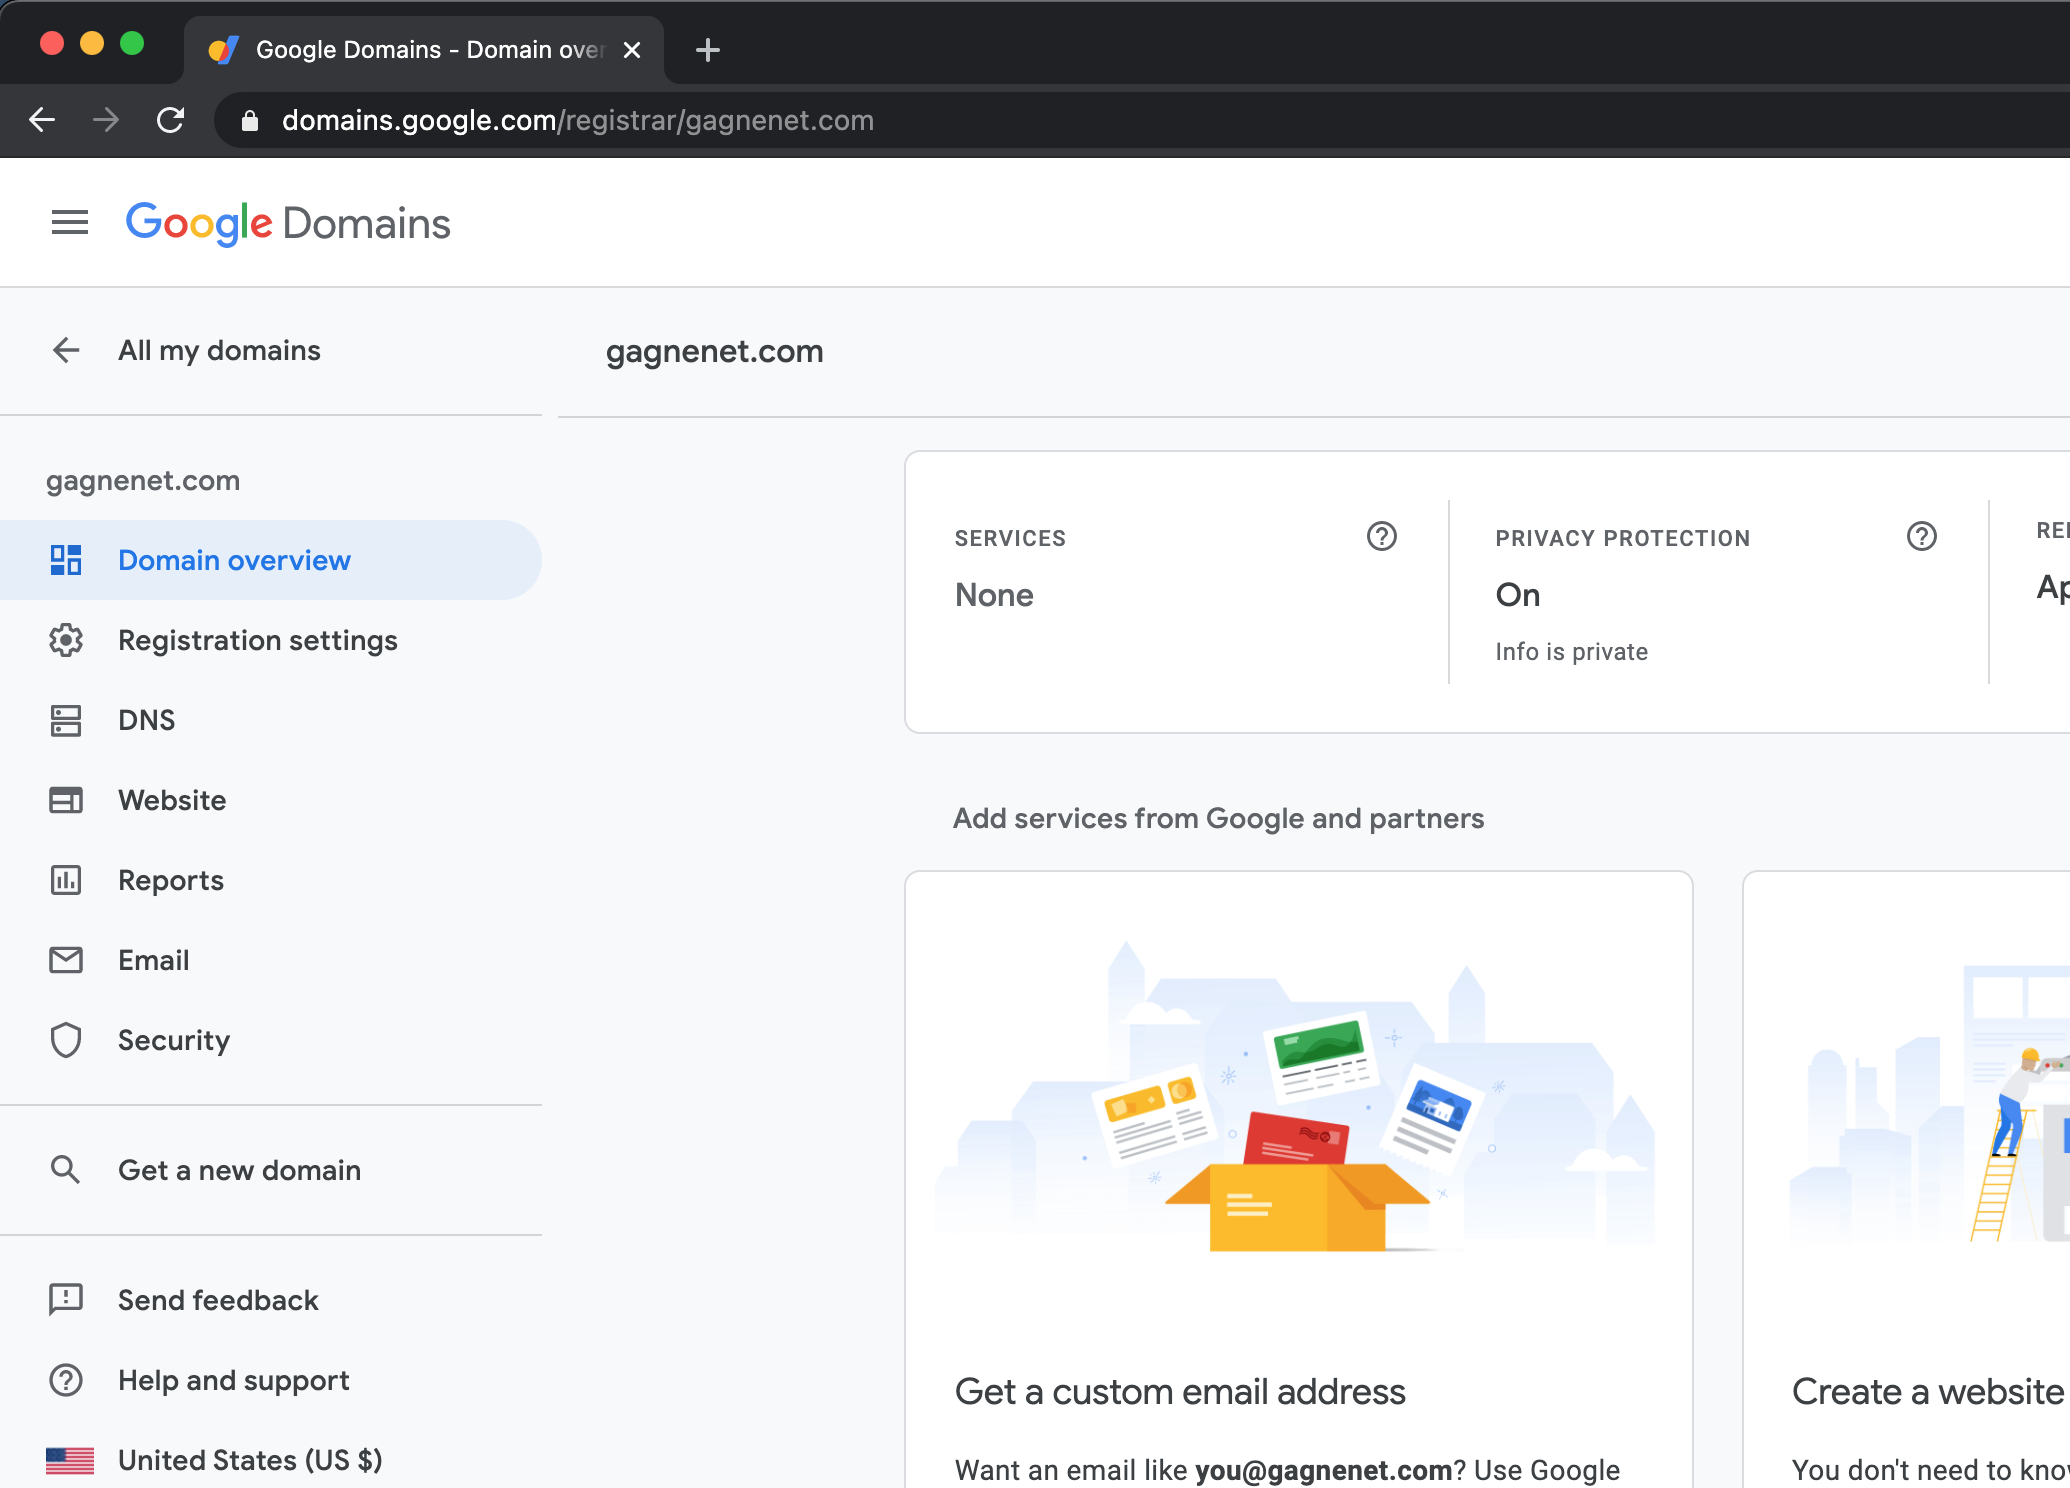The image size is (2070, 1488).
Task: Click the Security shield icon
Action: click(64, 1040)
